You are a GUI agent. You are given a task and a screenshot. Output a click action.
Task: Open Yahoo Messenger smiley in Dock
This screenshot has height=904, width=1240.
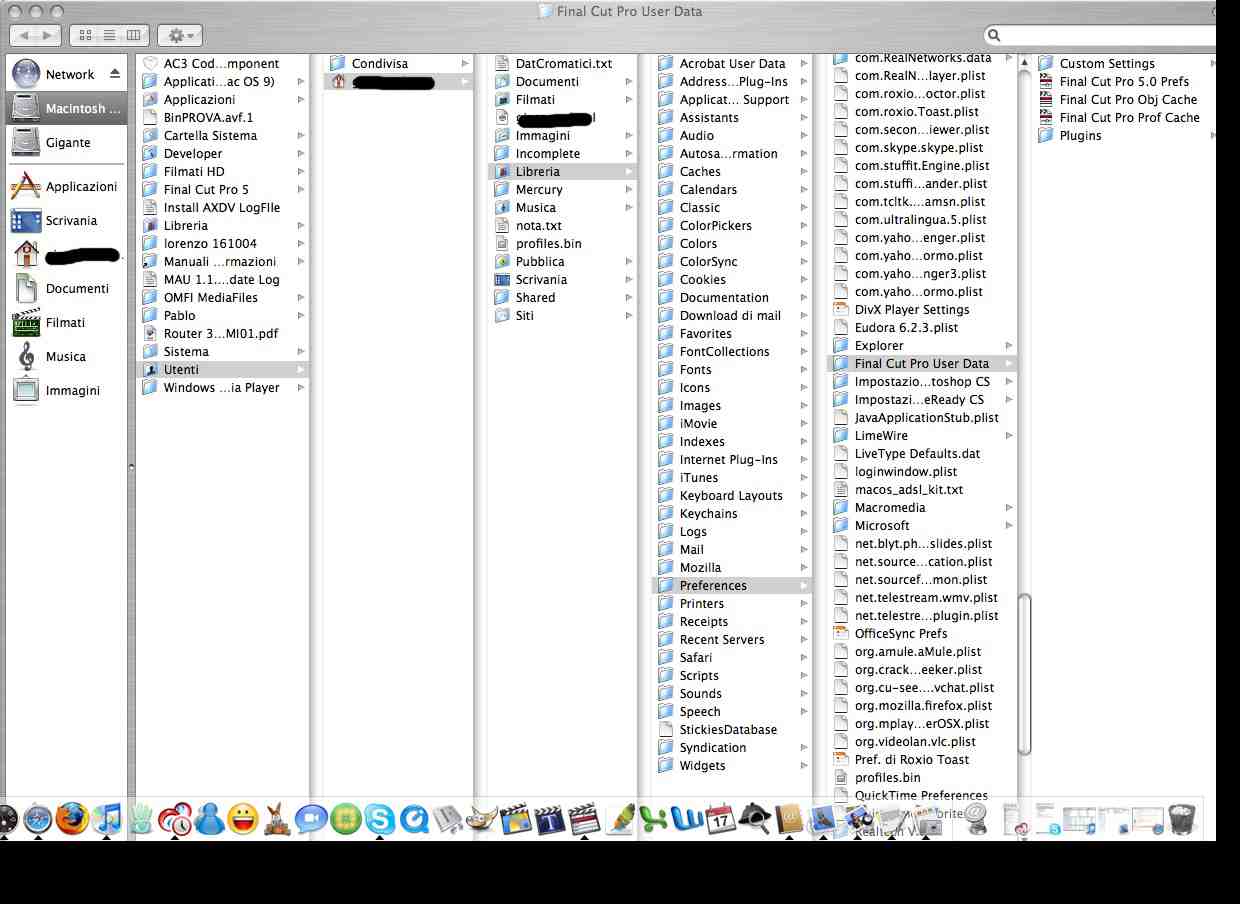tap(243, 819)
